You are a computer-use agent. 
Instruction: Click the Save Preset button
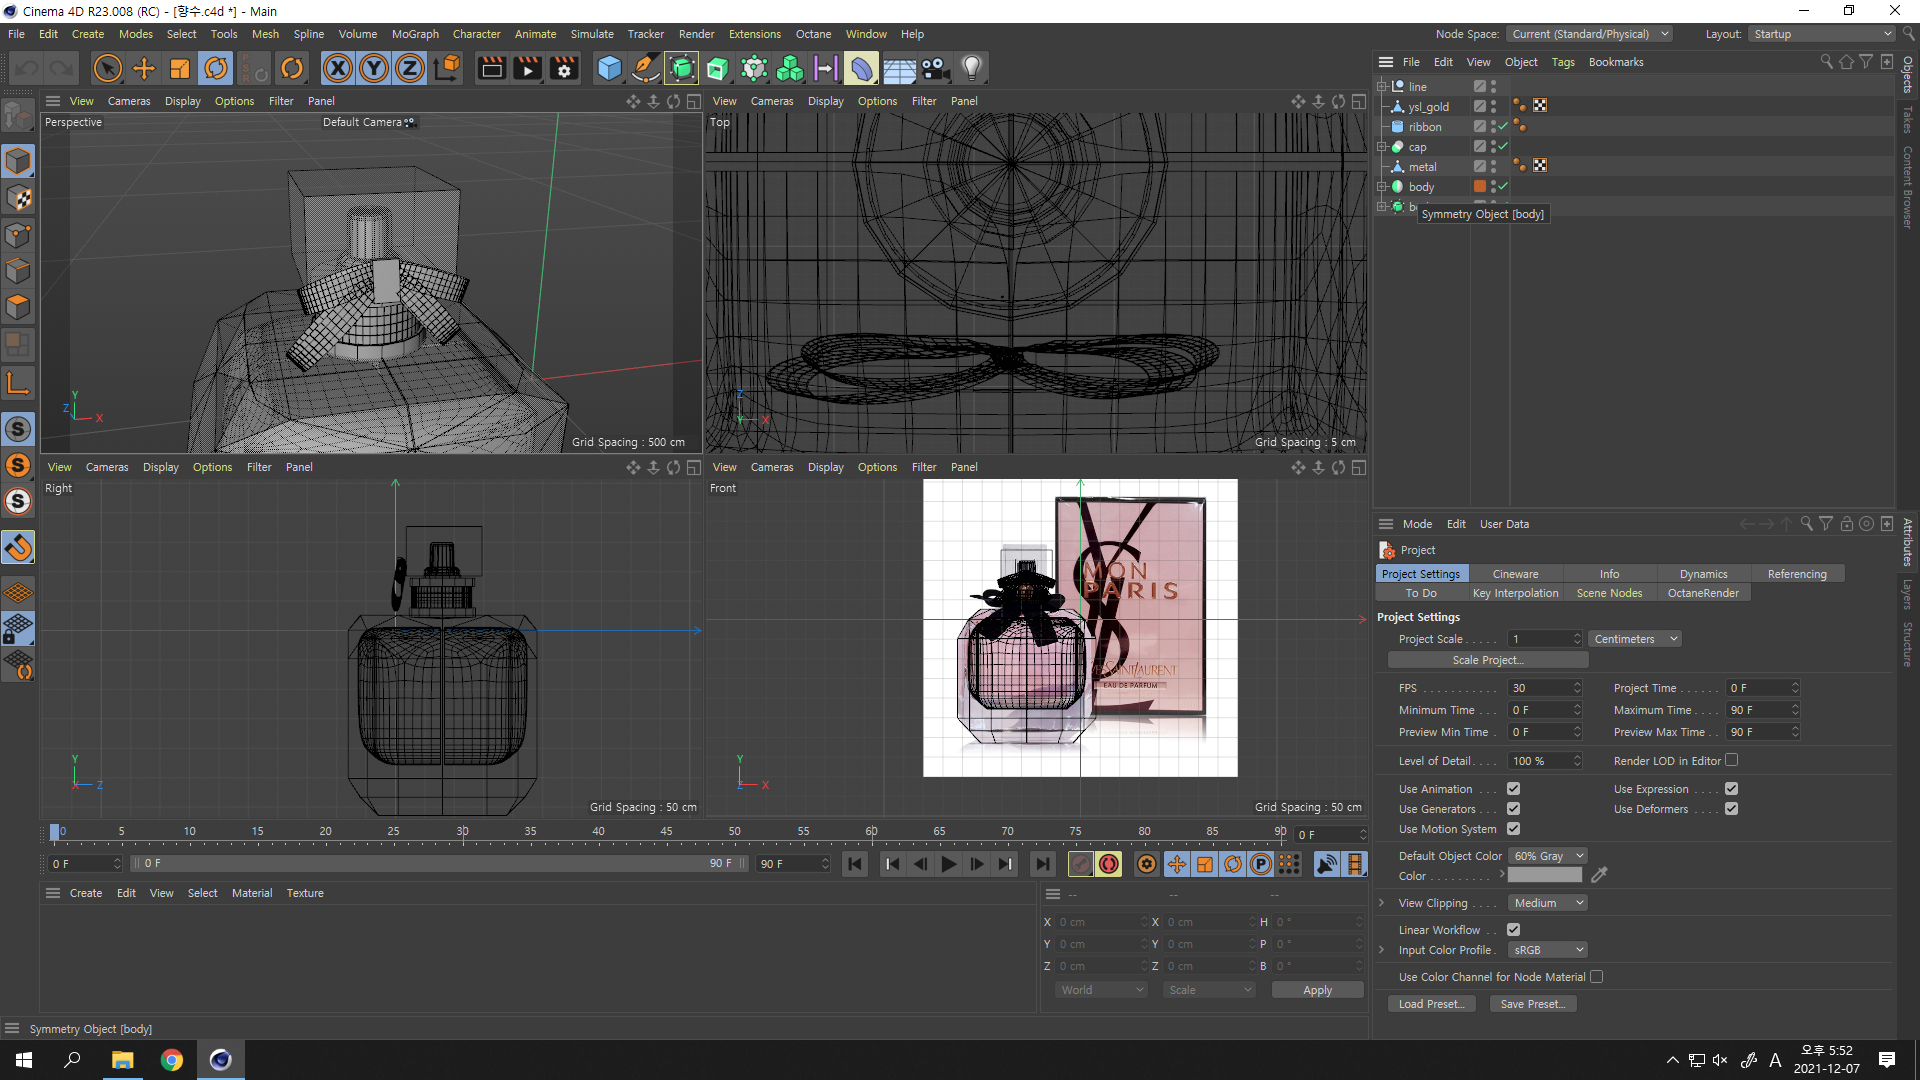coord(1532,1004)
